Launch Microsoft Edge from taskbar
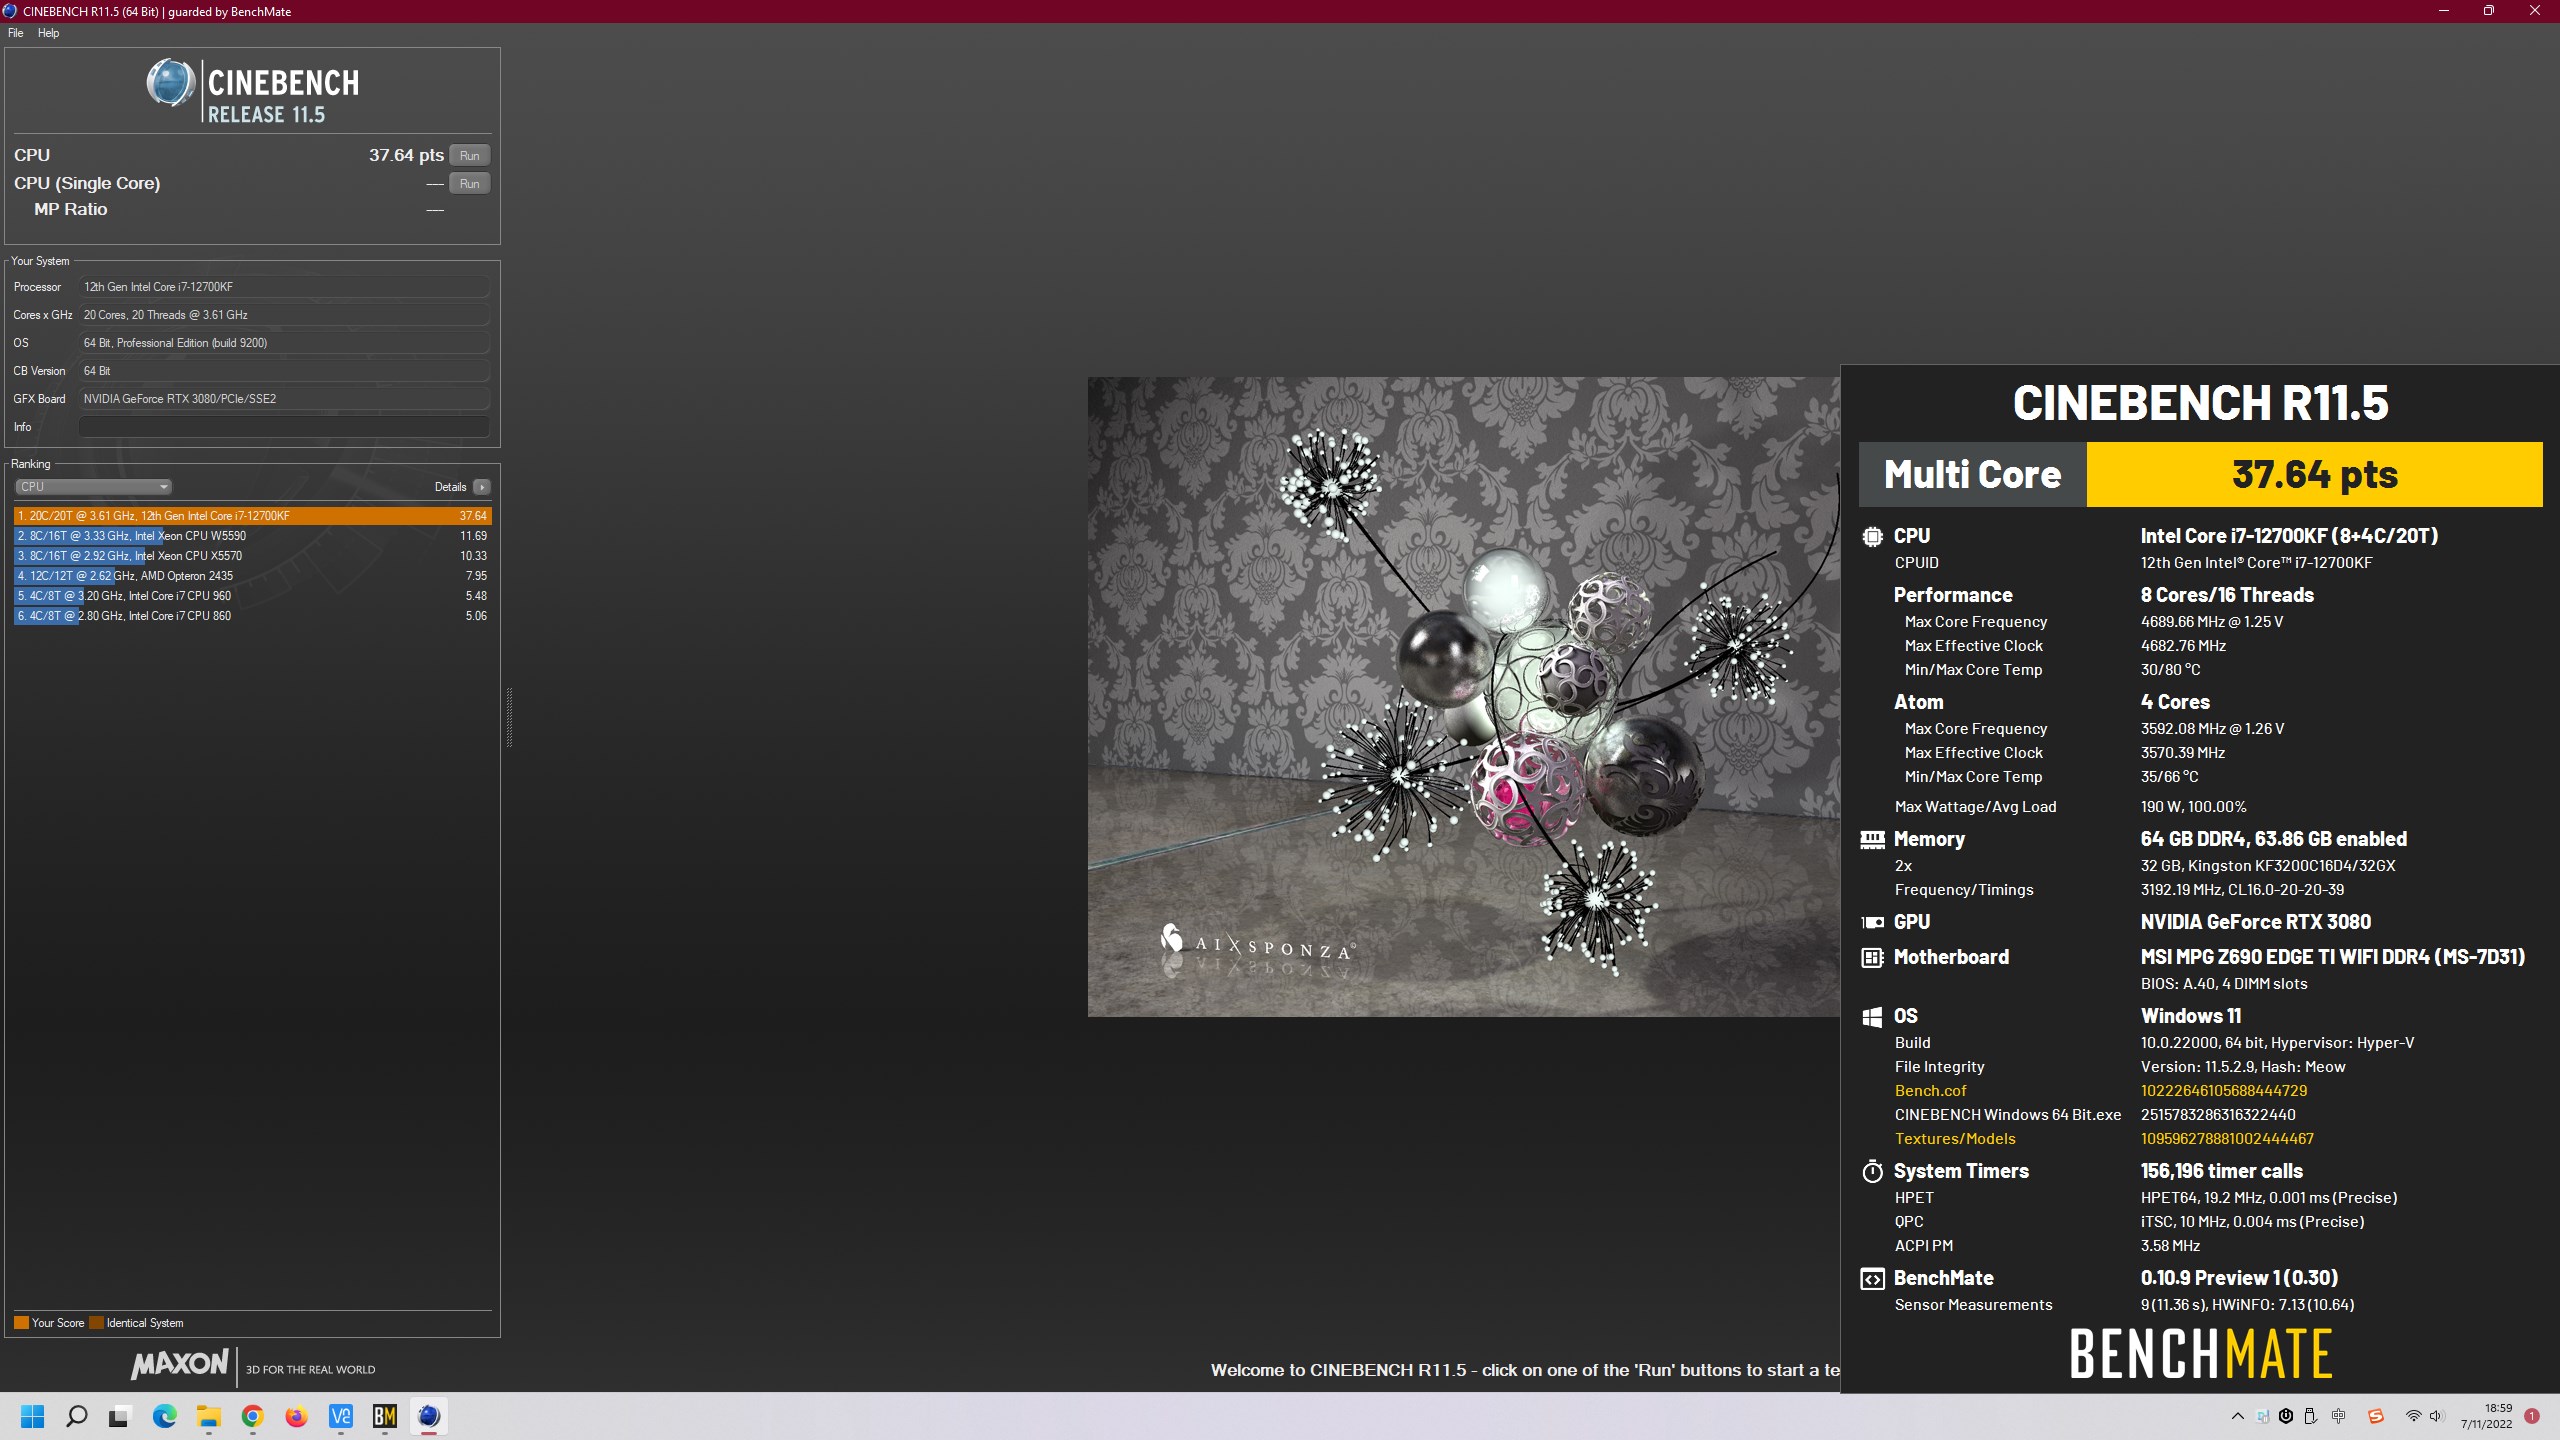This screenshot has width=2560, height=1440. pyautogui.click(x=164, y=1416)
